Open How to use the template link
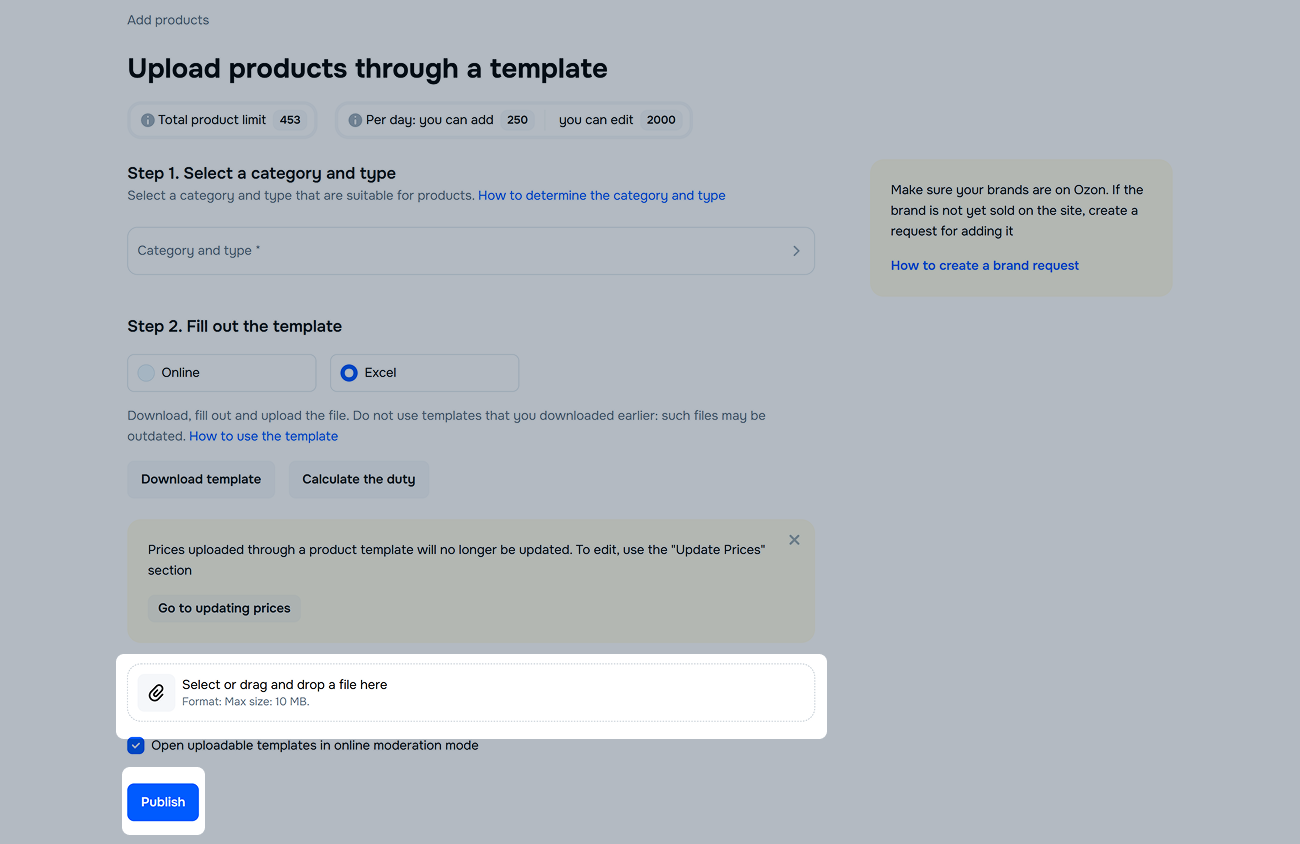The image size is (1300, 844). [x=264, y=437]
